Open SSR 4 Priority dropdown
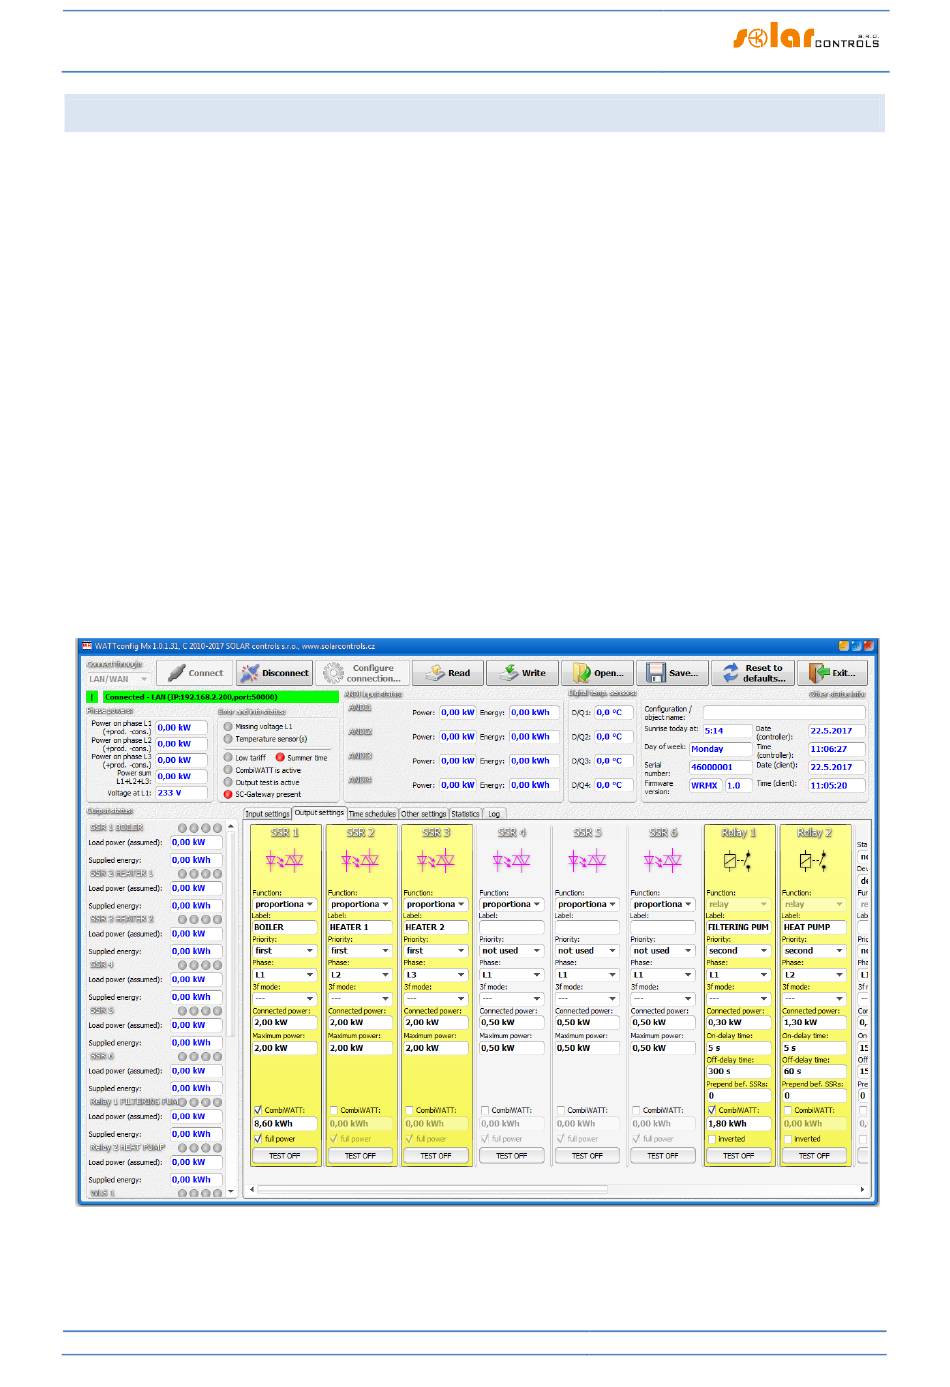950x1387 pixels. point(511,951)
